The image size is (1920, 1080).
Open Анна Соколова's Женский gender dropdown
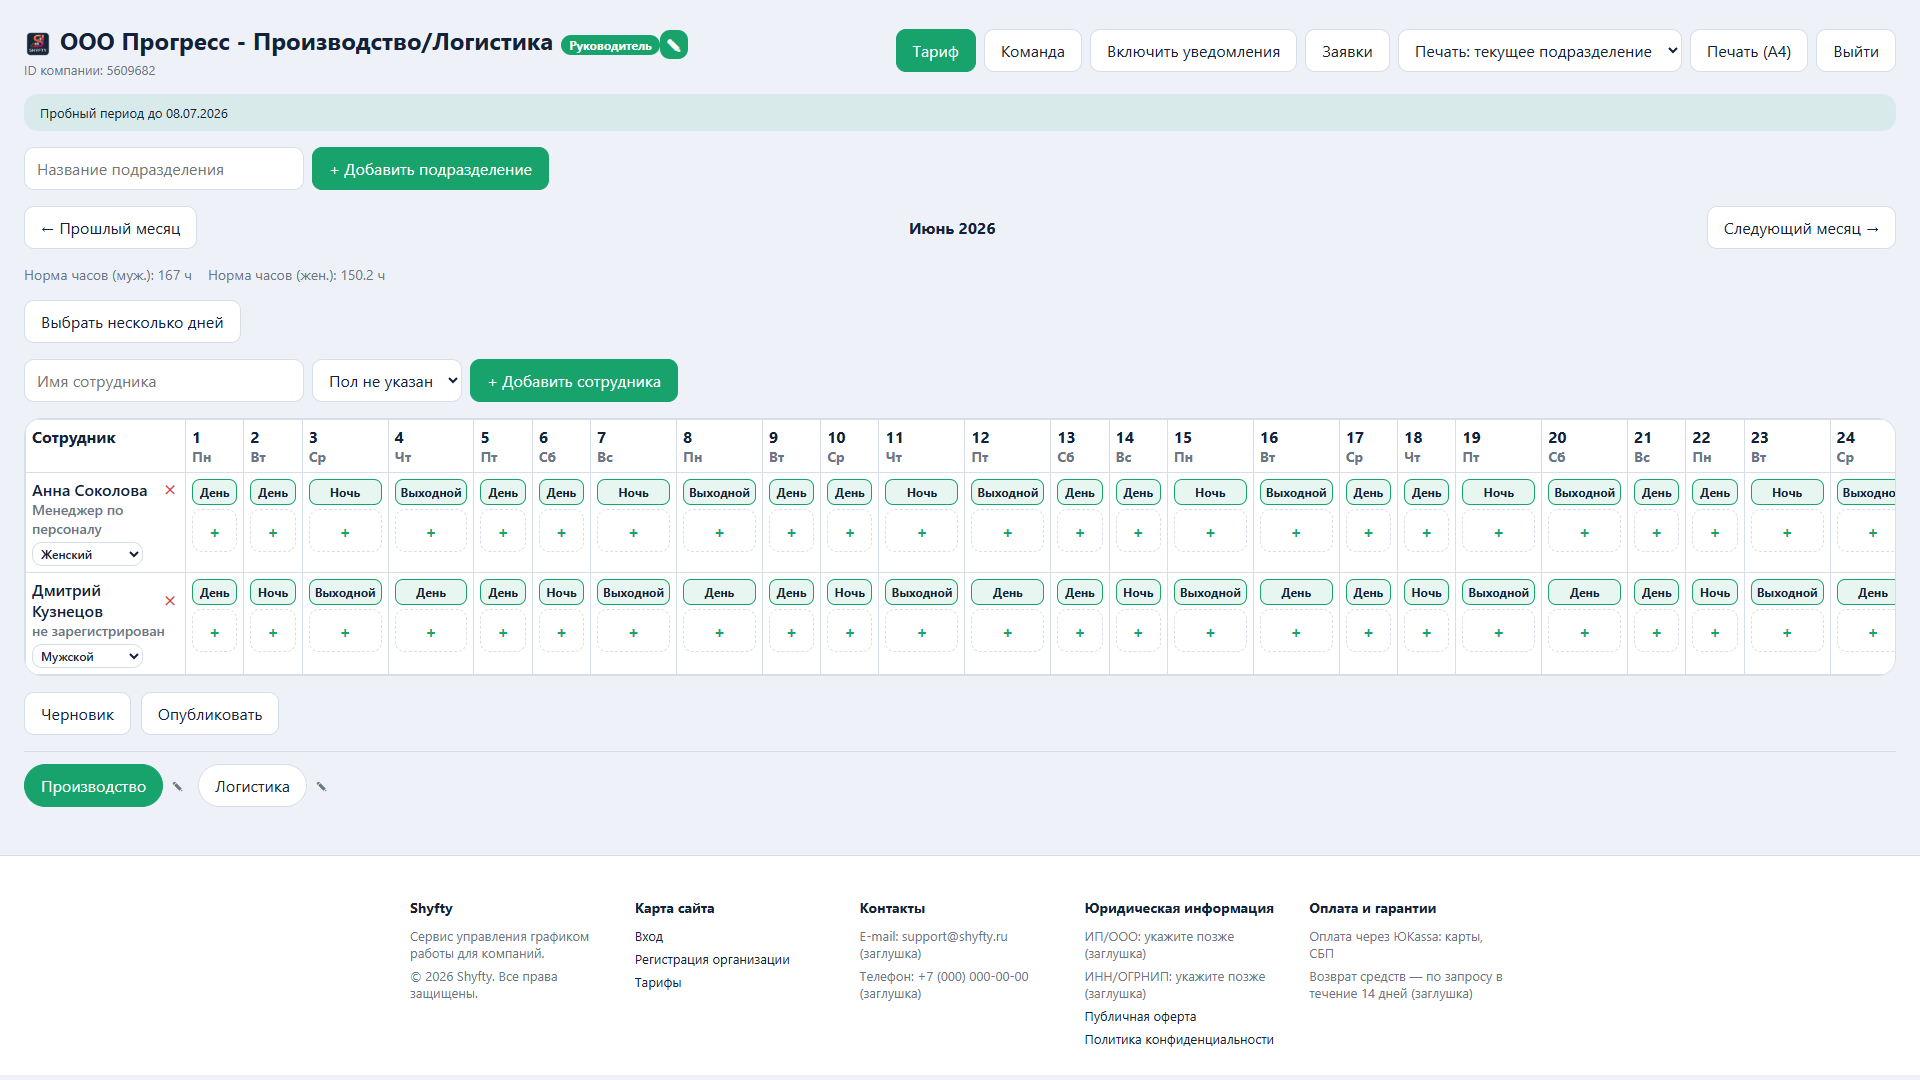click(x=88, y=554)
